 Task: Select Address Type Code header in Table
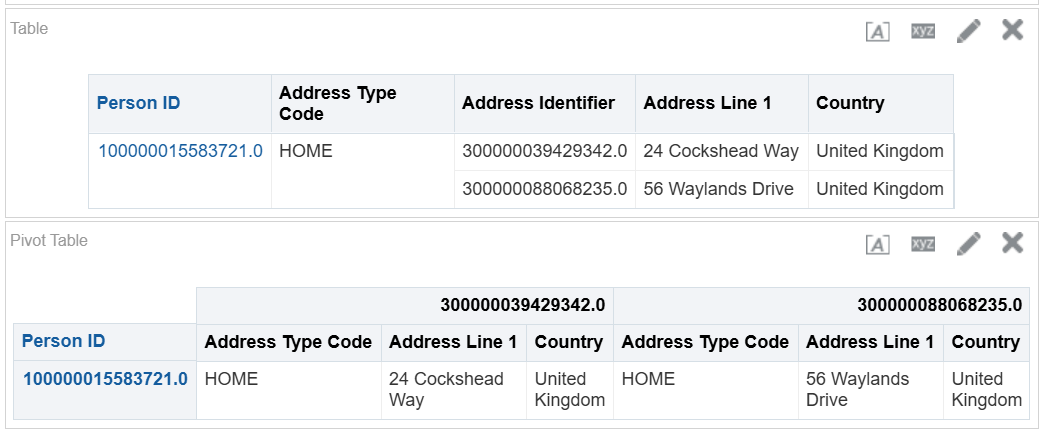click(x=338, y=103)
